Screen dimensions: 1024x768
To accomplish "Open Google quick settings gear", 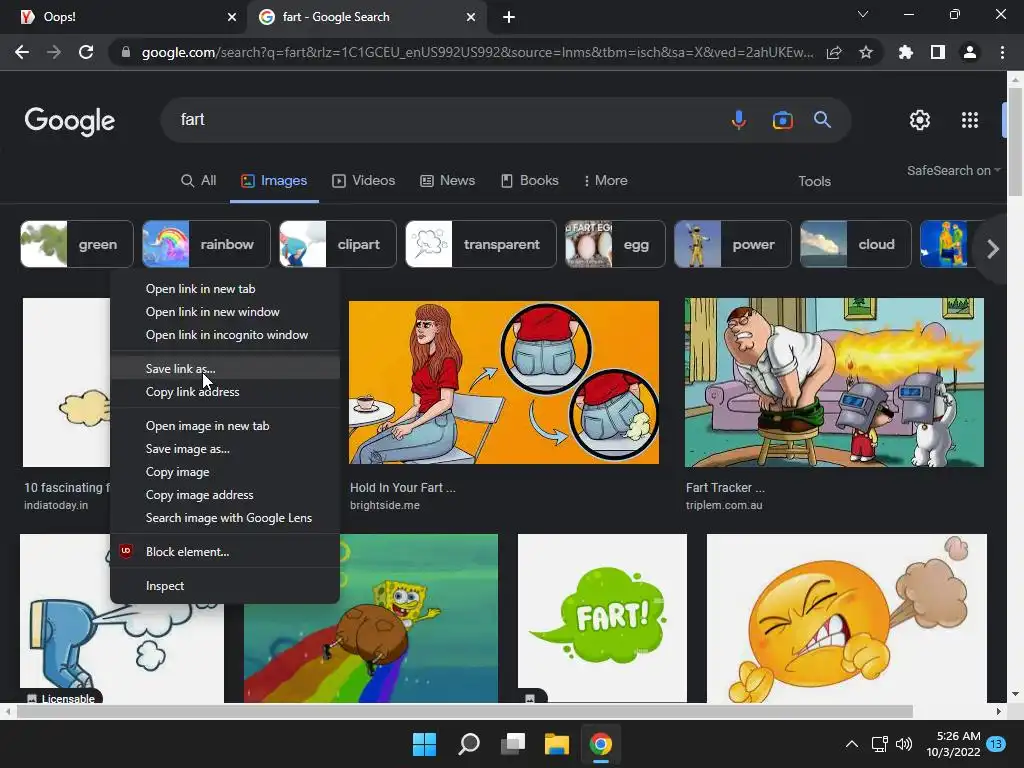I will pos(920,120).
